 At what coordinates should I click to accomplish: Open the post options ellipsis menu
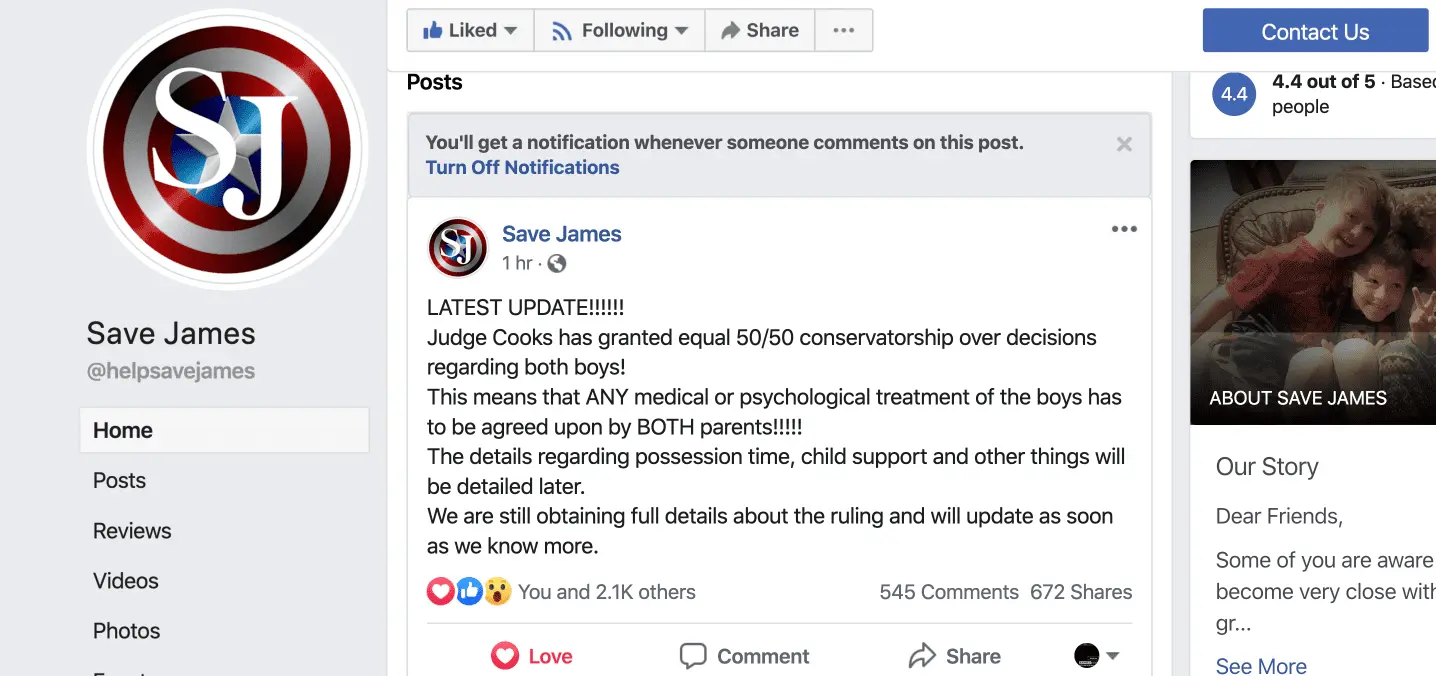(x=1124, y=229)
